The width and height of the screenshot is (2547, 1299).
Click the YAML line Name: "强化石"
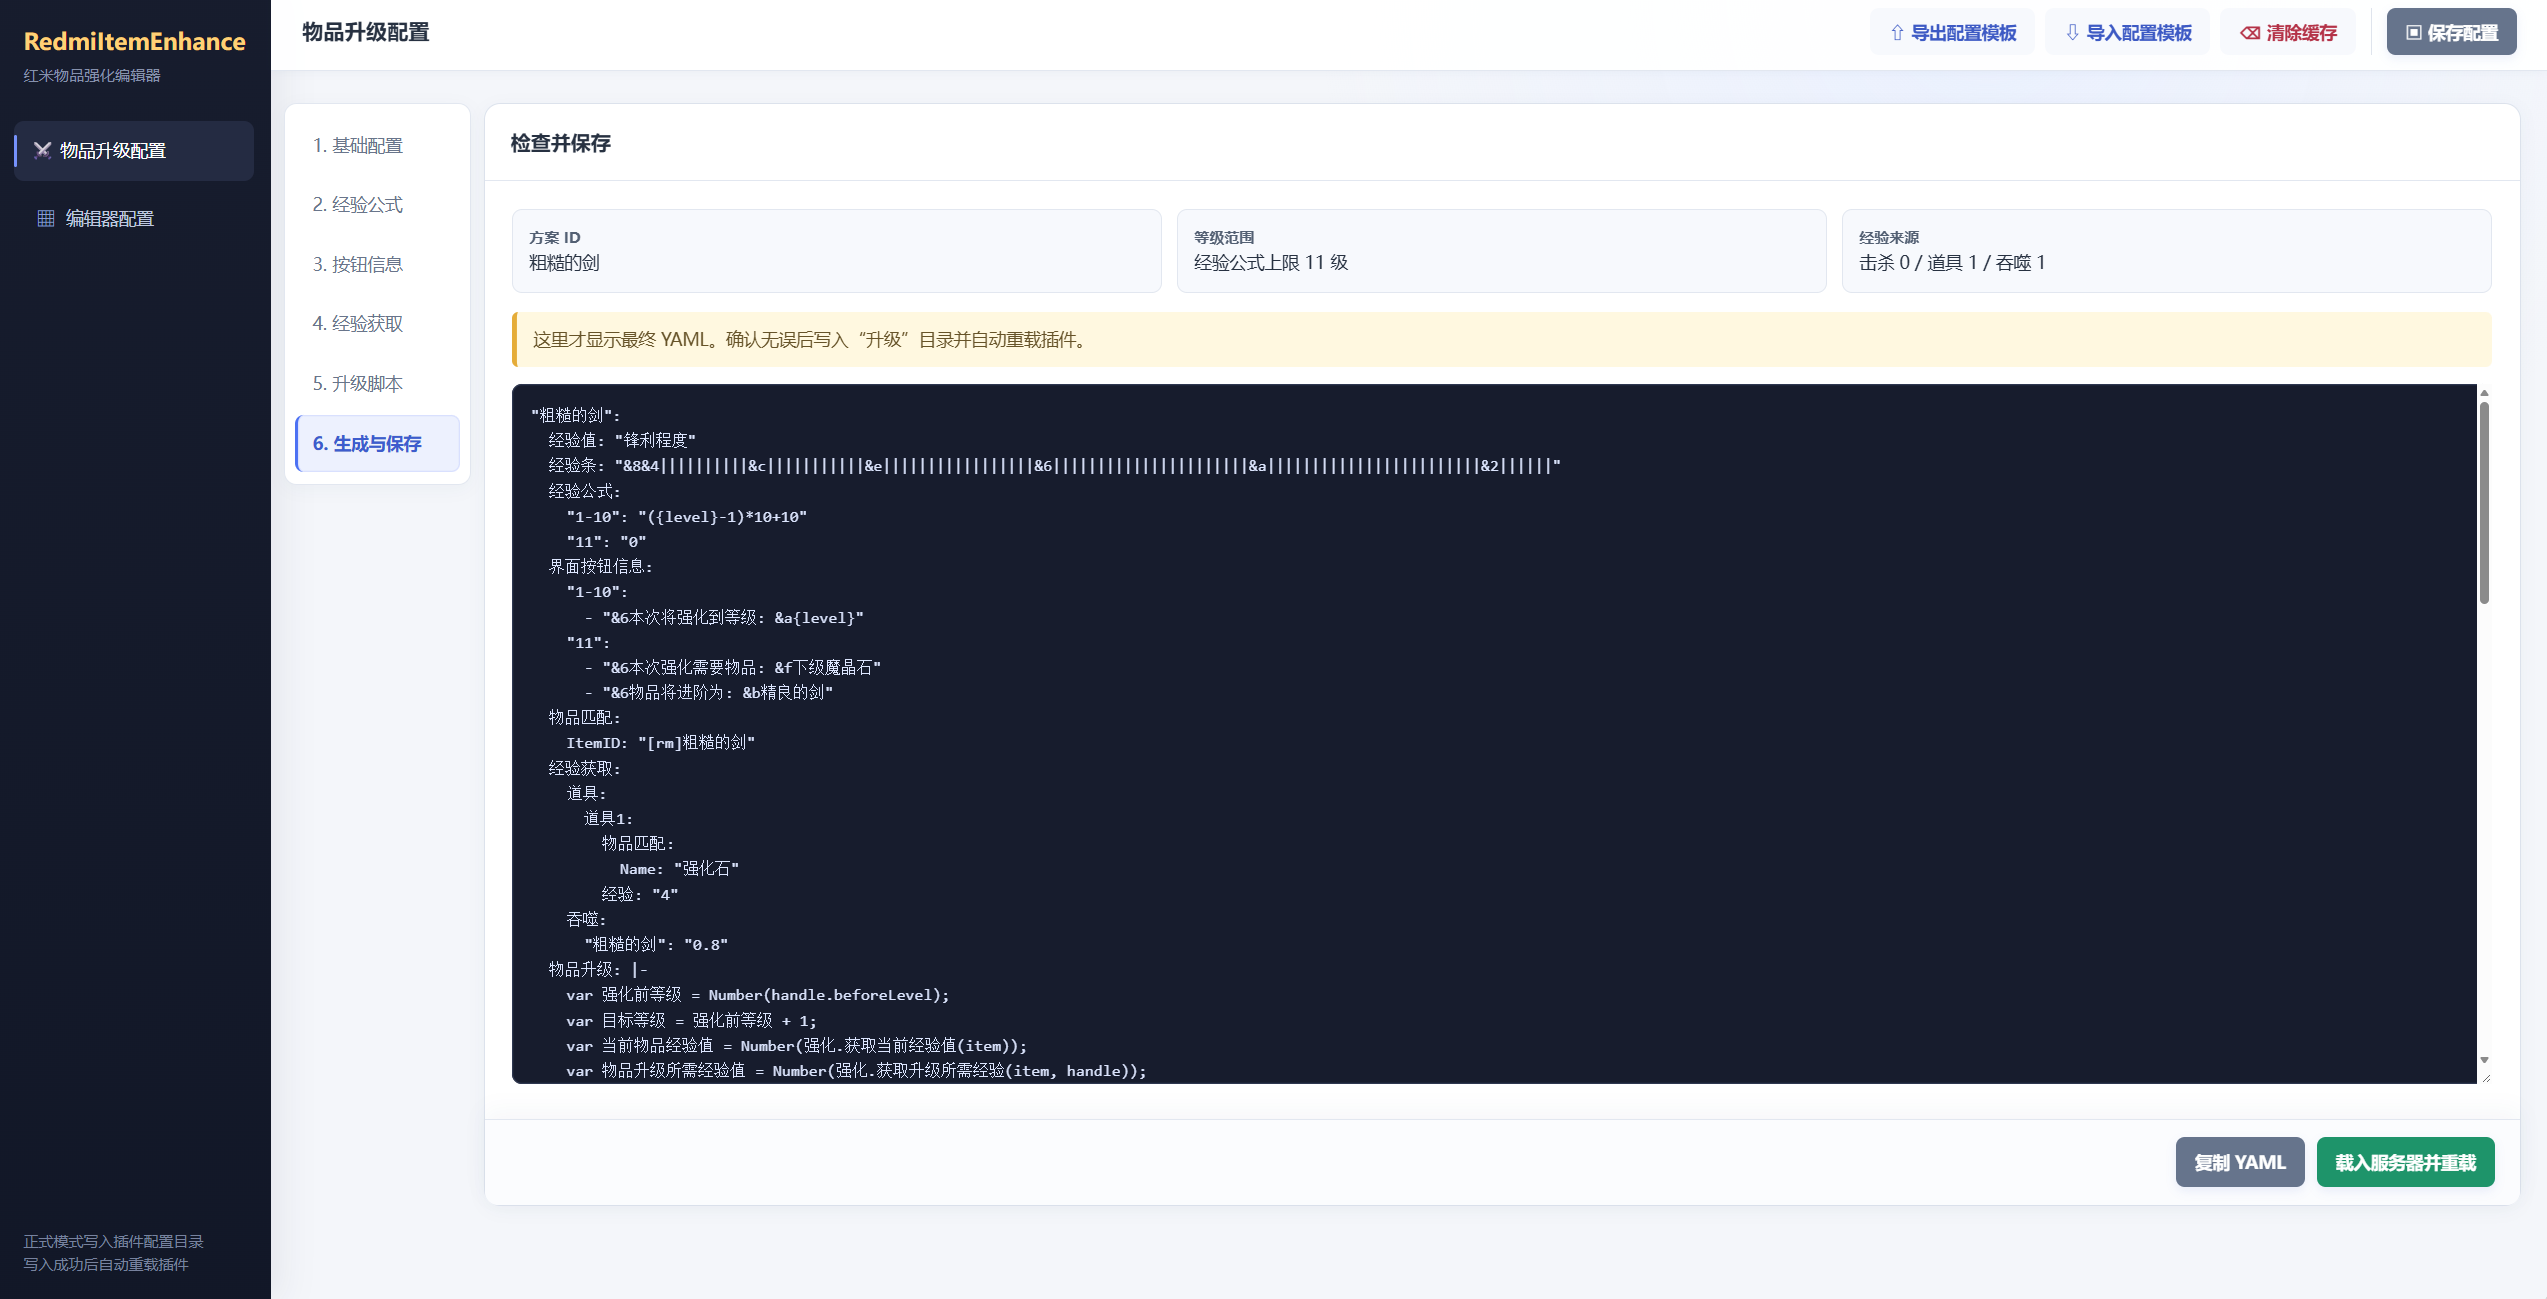(679, 869)
